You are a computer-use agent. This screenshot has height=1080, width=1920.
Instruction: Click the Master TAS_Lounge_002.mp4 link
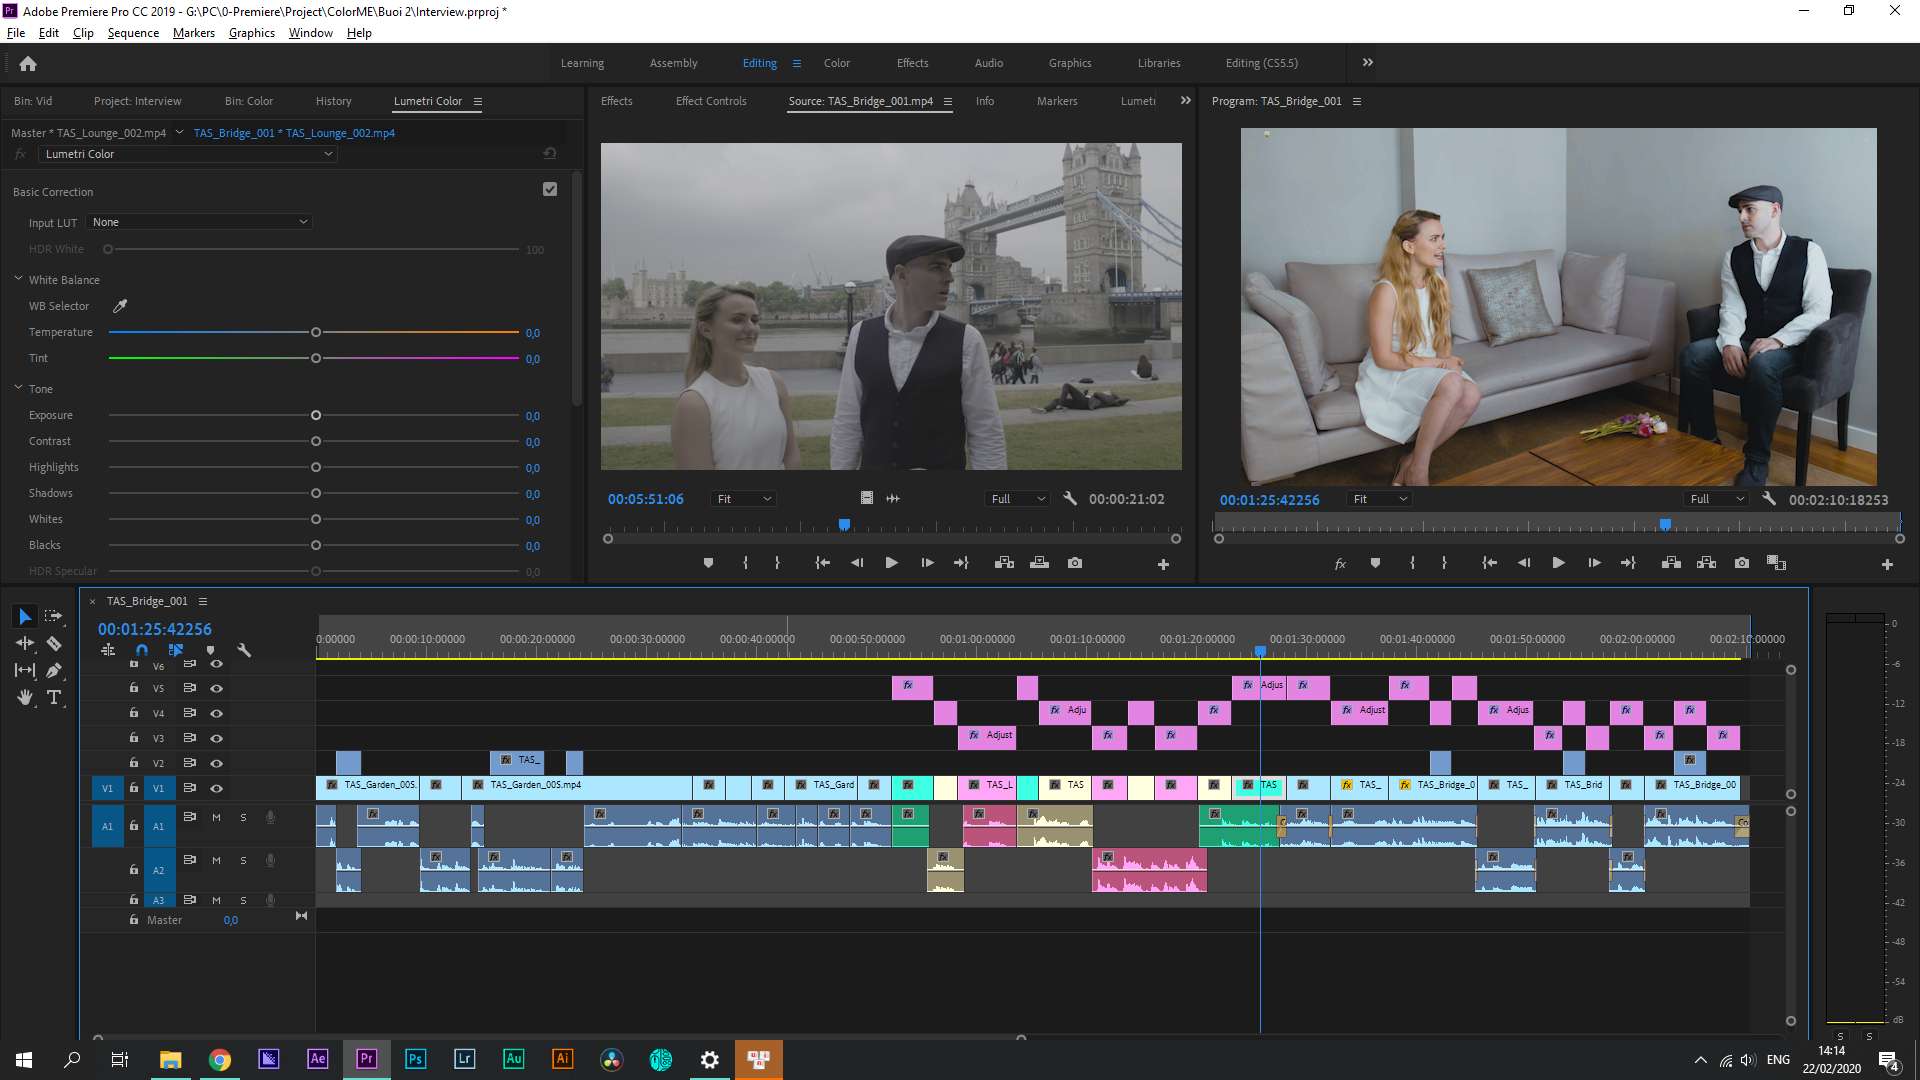[88, 133]
